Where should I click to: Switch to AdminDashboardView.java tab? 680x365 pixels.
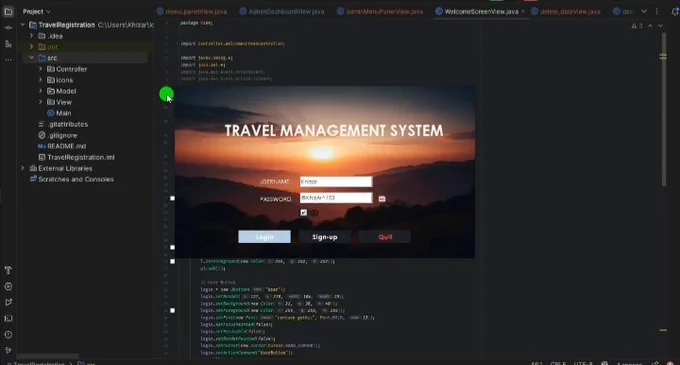(x=282, y=12)
